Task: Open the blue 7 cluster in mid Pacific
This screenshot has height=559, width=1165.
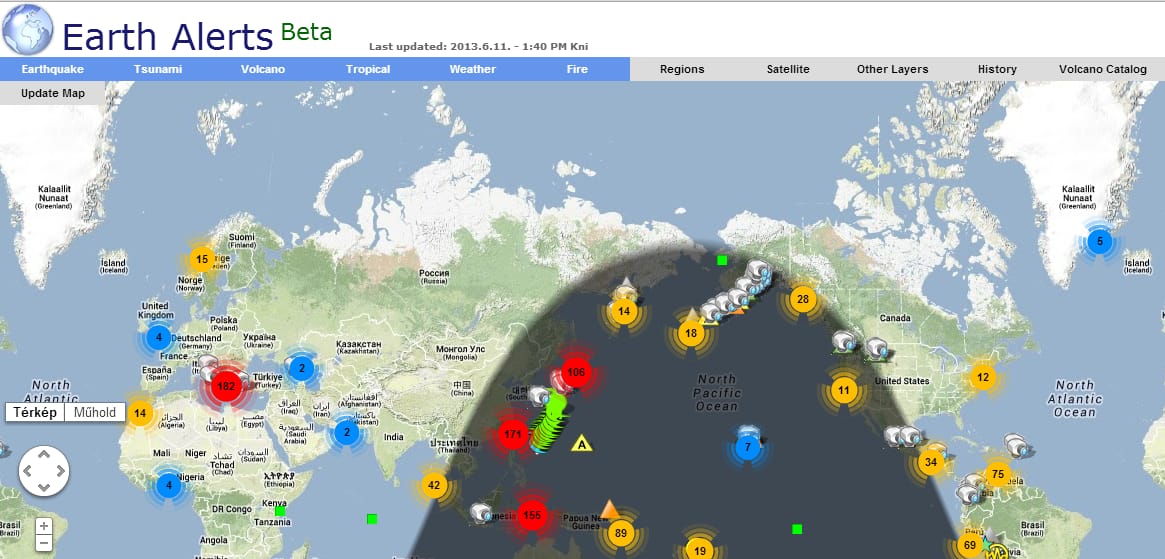Action: (x=748, y=447)
